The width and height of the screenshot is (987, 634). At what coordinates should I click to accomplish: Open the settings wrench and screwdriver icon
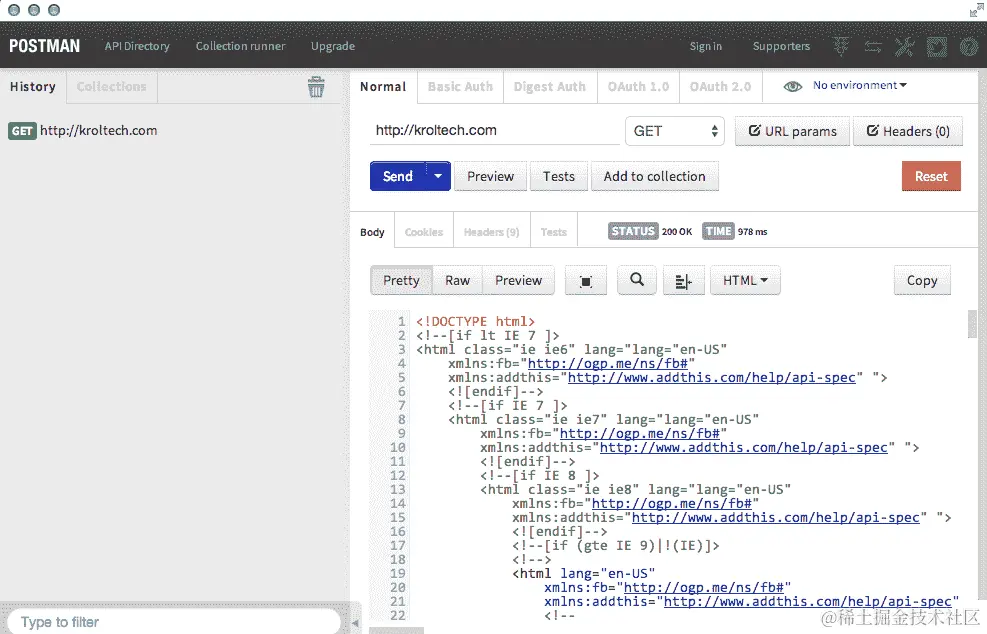(905, 47)
